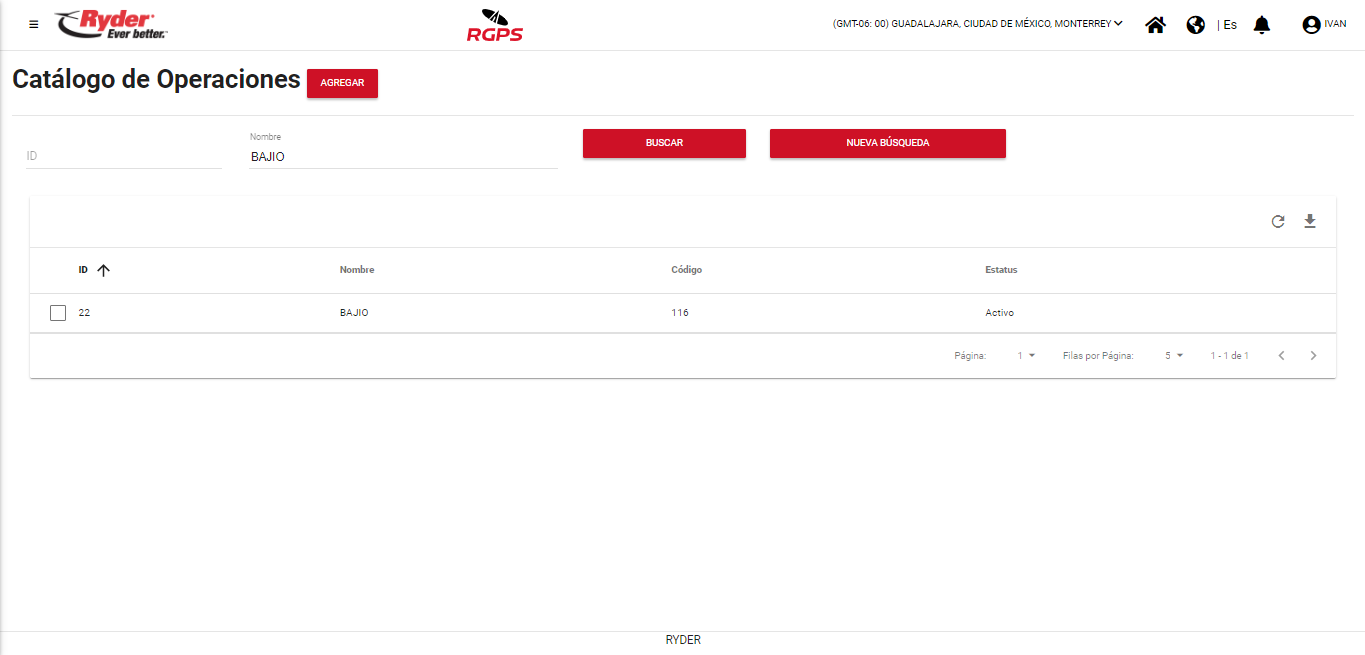This screenshot has width=1365, height=655.
Task: Click the Ryder logo
Action: click(x=111, y=24)
